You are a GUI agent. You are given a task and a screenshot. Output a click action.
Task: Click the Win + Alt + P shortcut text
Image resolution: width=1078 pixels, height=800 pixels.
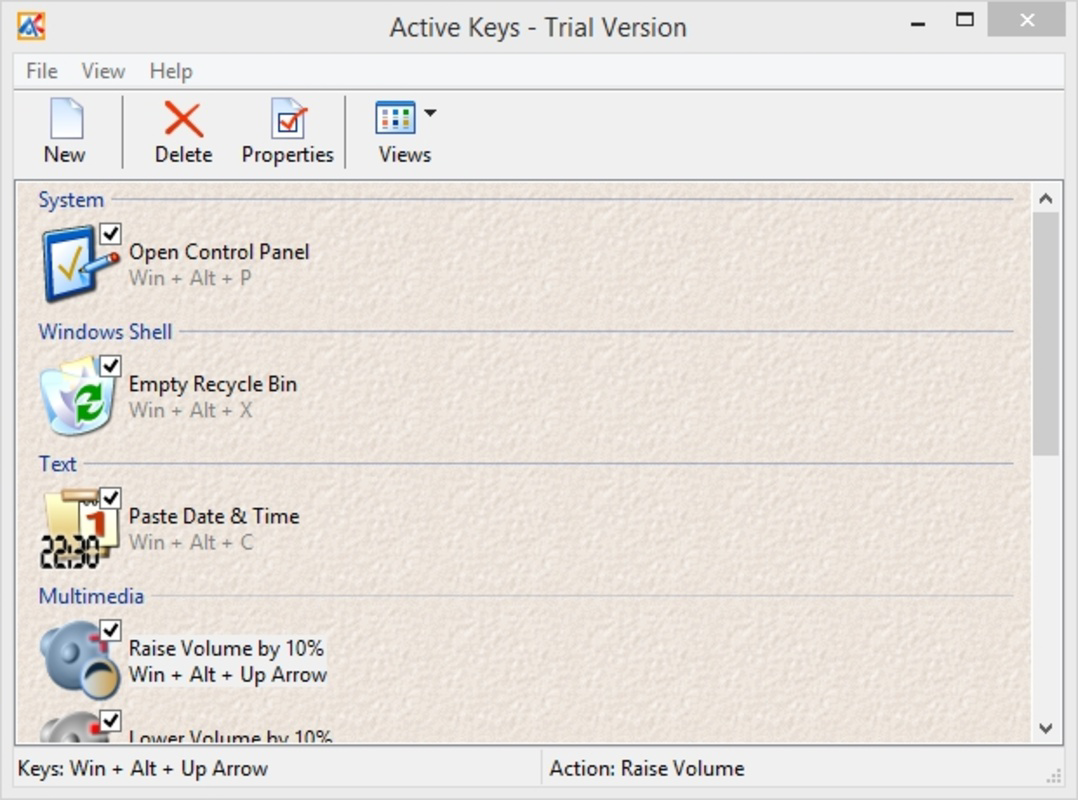tap(190, 278)
